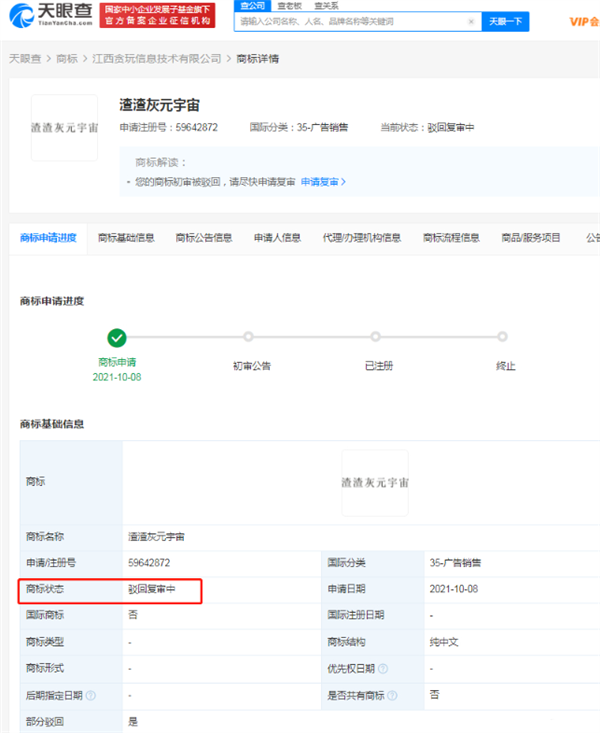Open the 商标流程信息 tab
600x733 pixels.
click(451, 238)
